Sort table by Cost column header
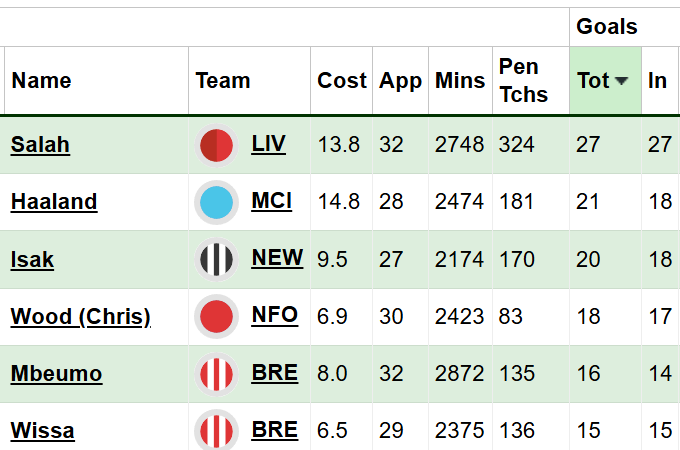This screenshot has height=450, width=680. point(342,81)
